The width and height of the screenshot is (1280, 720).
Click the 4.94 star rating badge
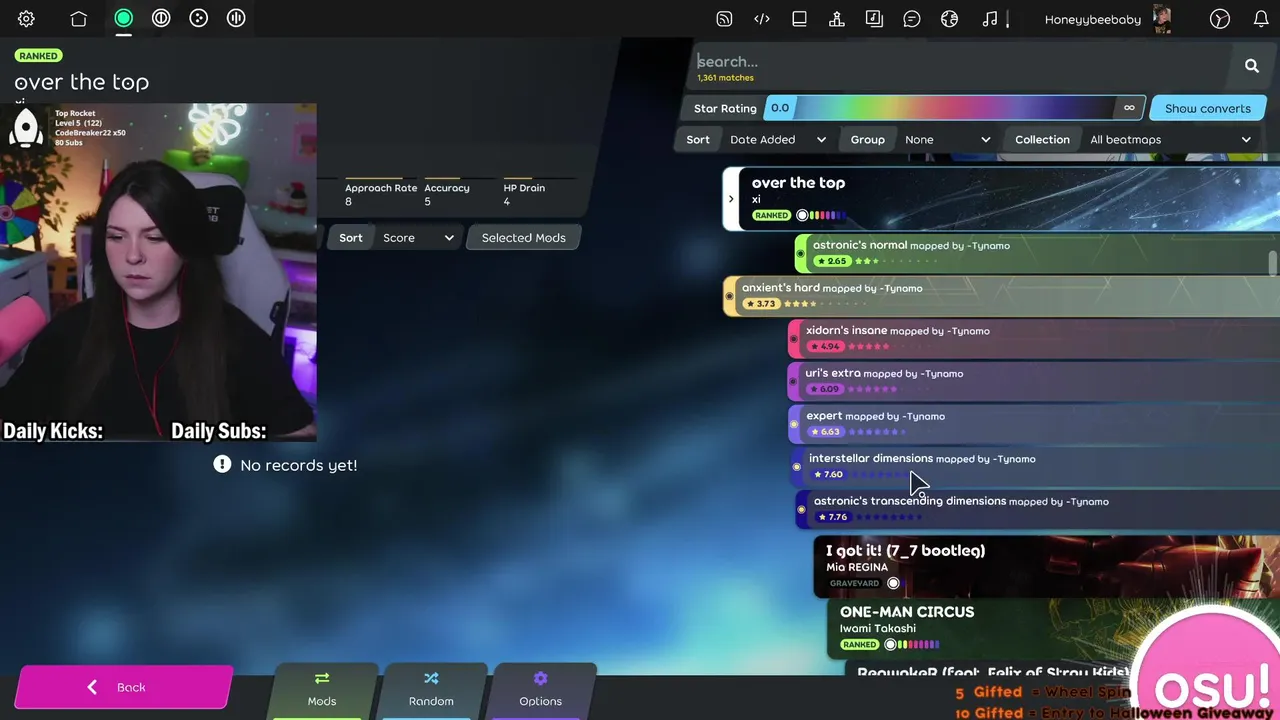tap(825, 347)
